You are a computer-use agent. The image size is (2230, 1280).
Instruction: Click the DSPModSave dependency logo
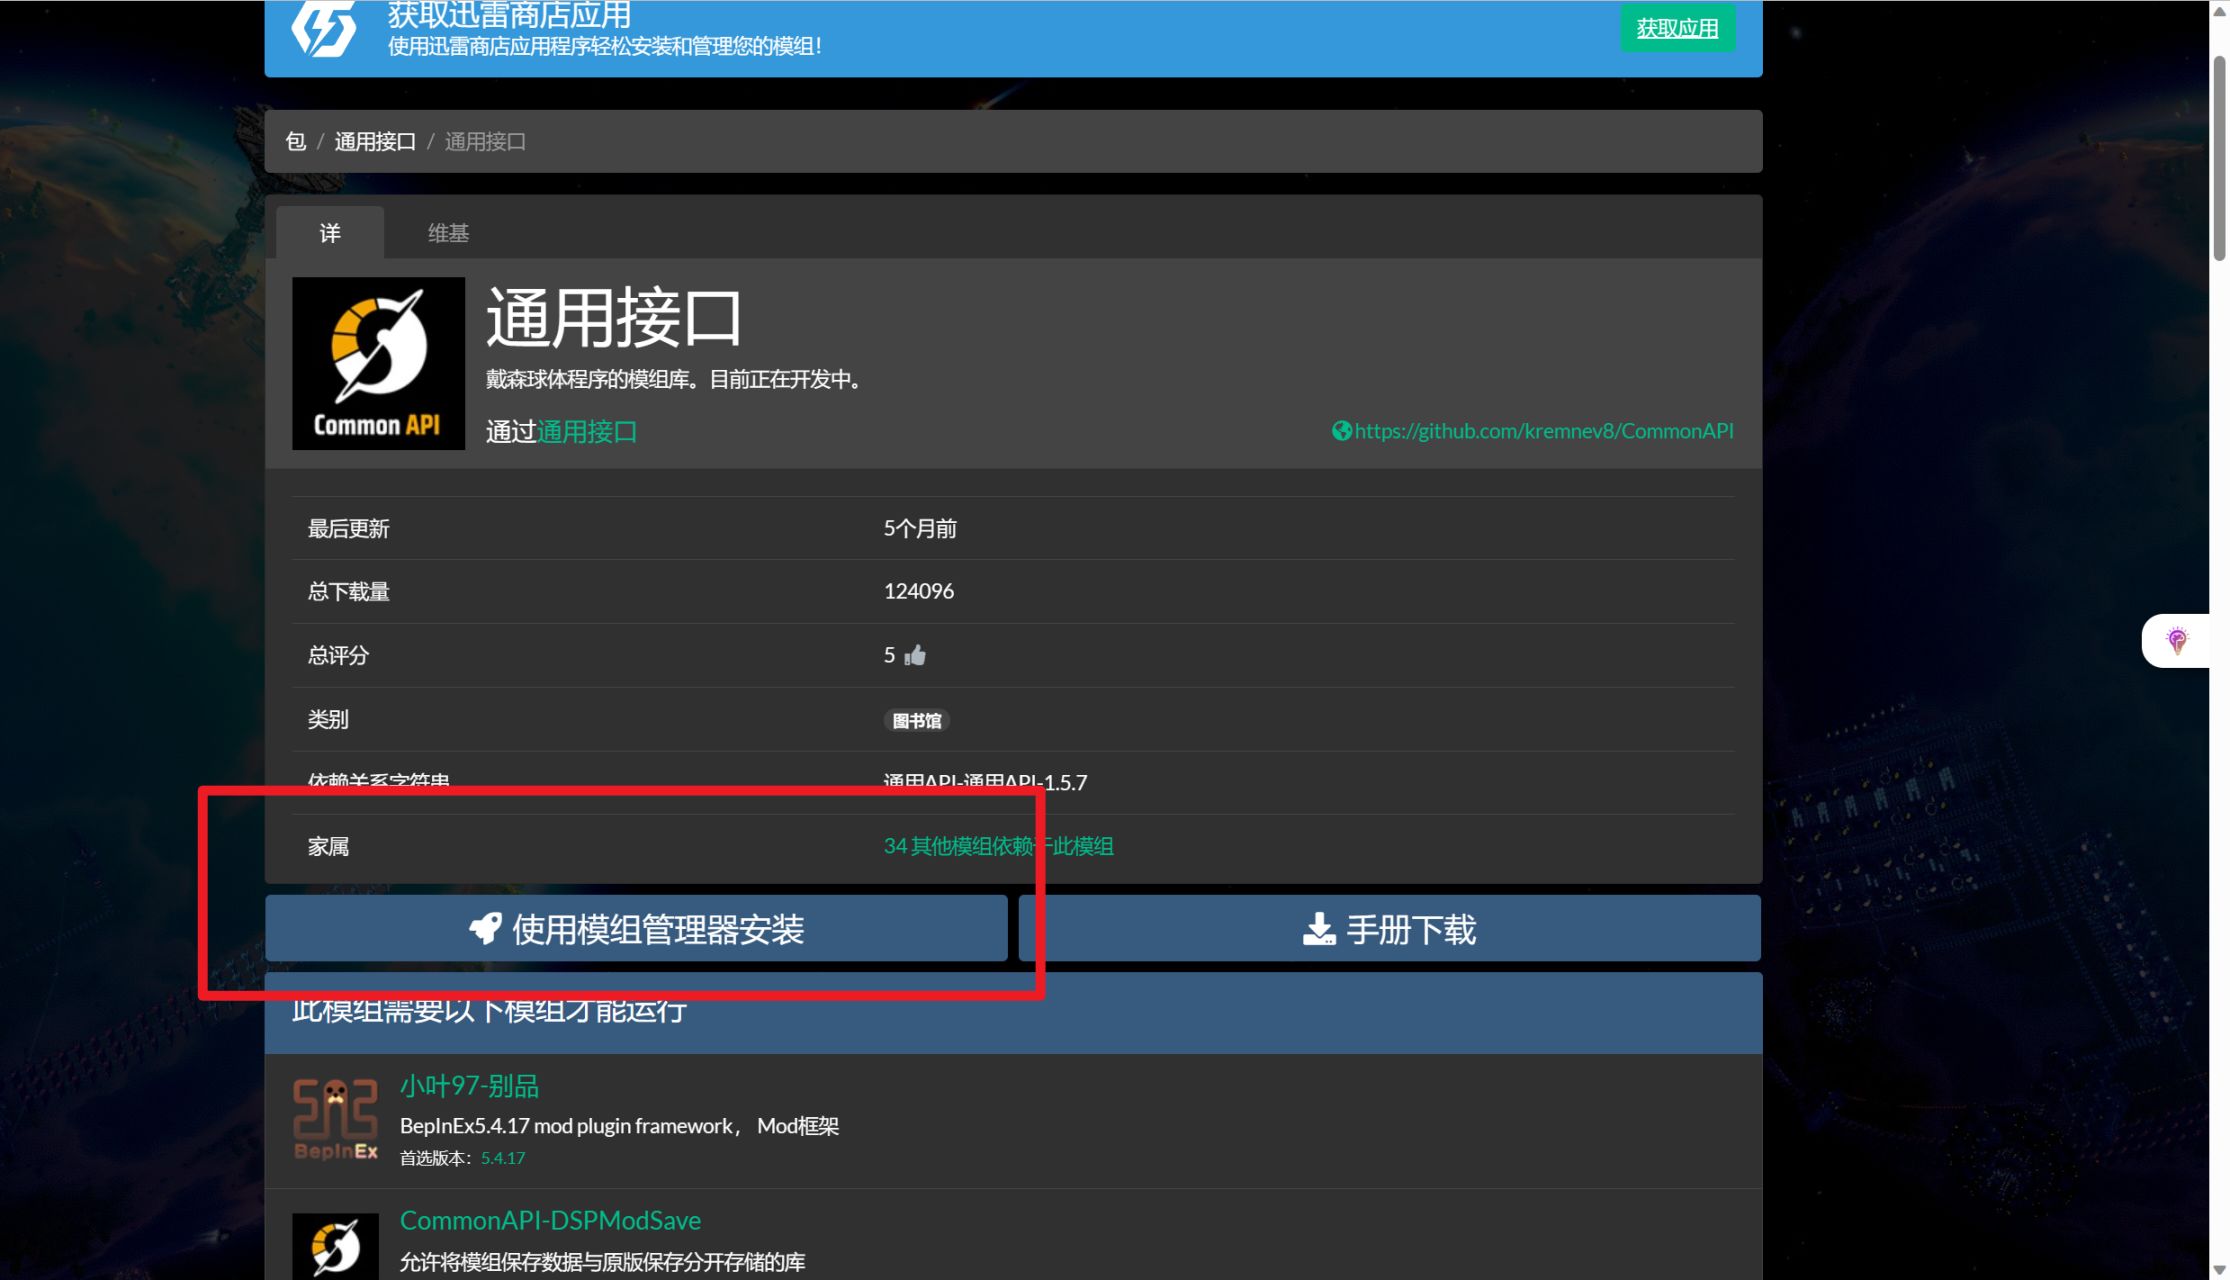tap(335, 1246)
